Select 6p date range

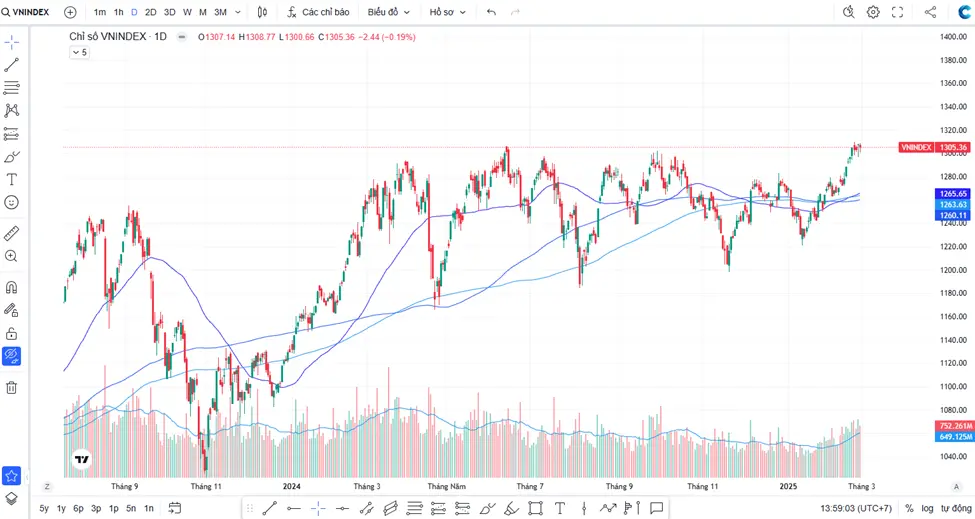[x=78, y=508]
